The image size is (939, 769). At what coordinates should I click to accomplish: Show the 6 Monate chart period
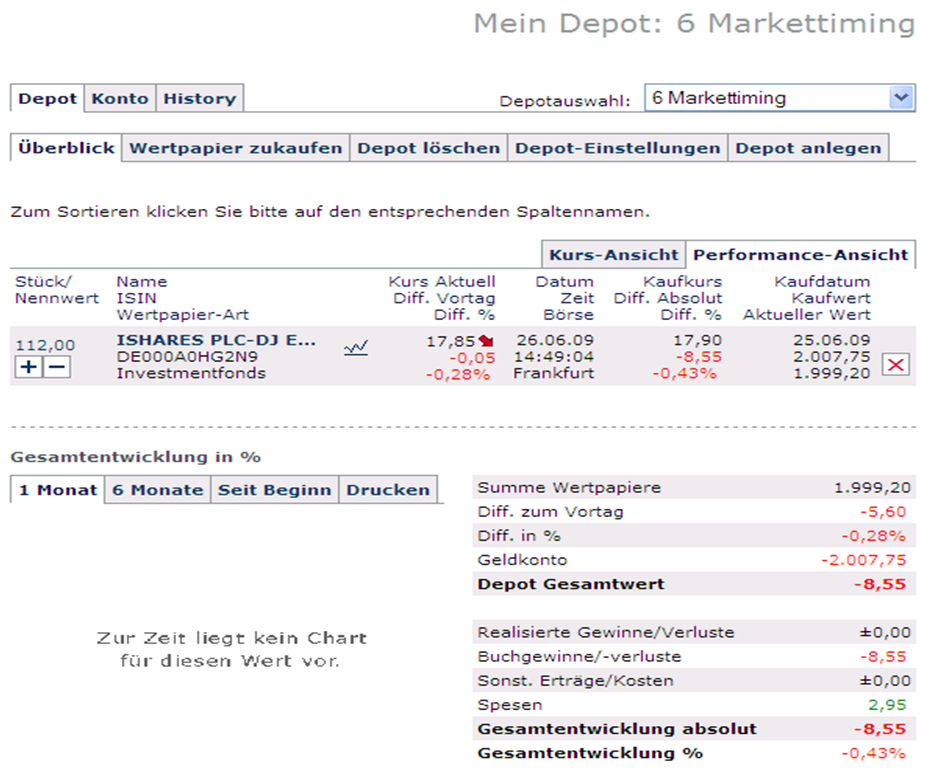coord(157,490)
